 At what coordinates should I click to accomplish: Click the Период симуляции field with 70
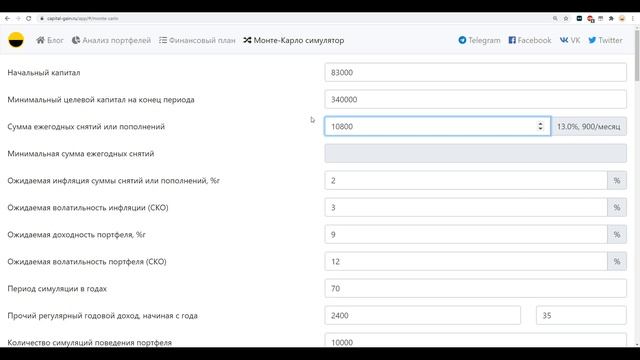tap(476, 289)
